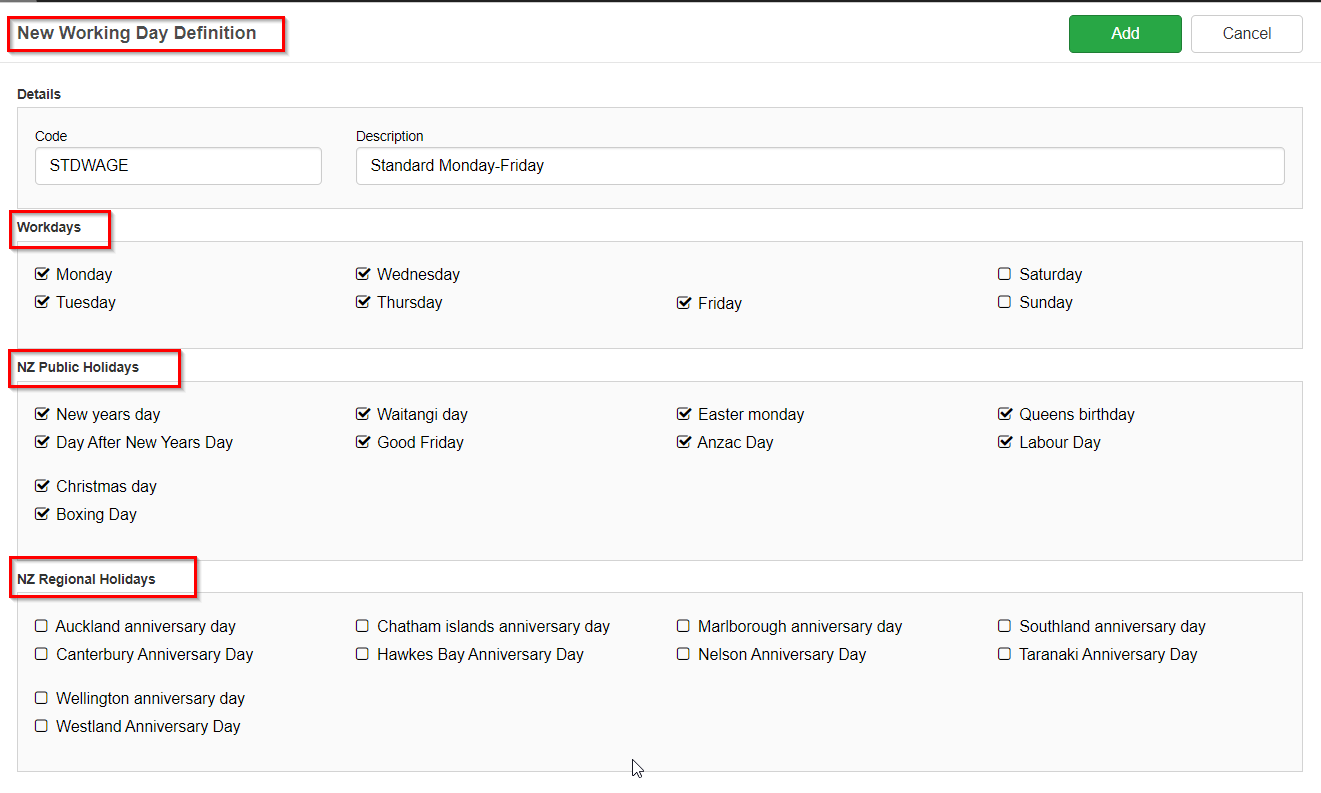Disable the Queens birthday holiday
1321x793 pixels.
pyautogui.click(x=1005, y=414)
